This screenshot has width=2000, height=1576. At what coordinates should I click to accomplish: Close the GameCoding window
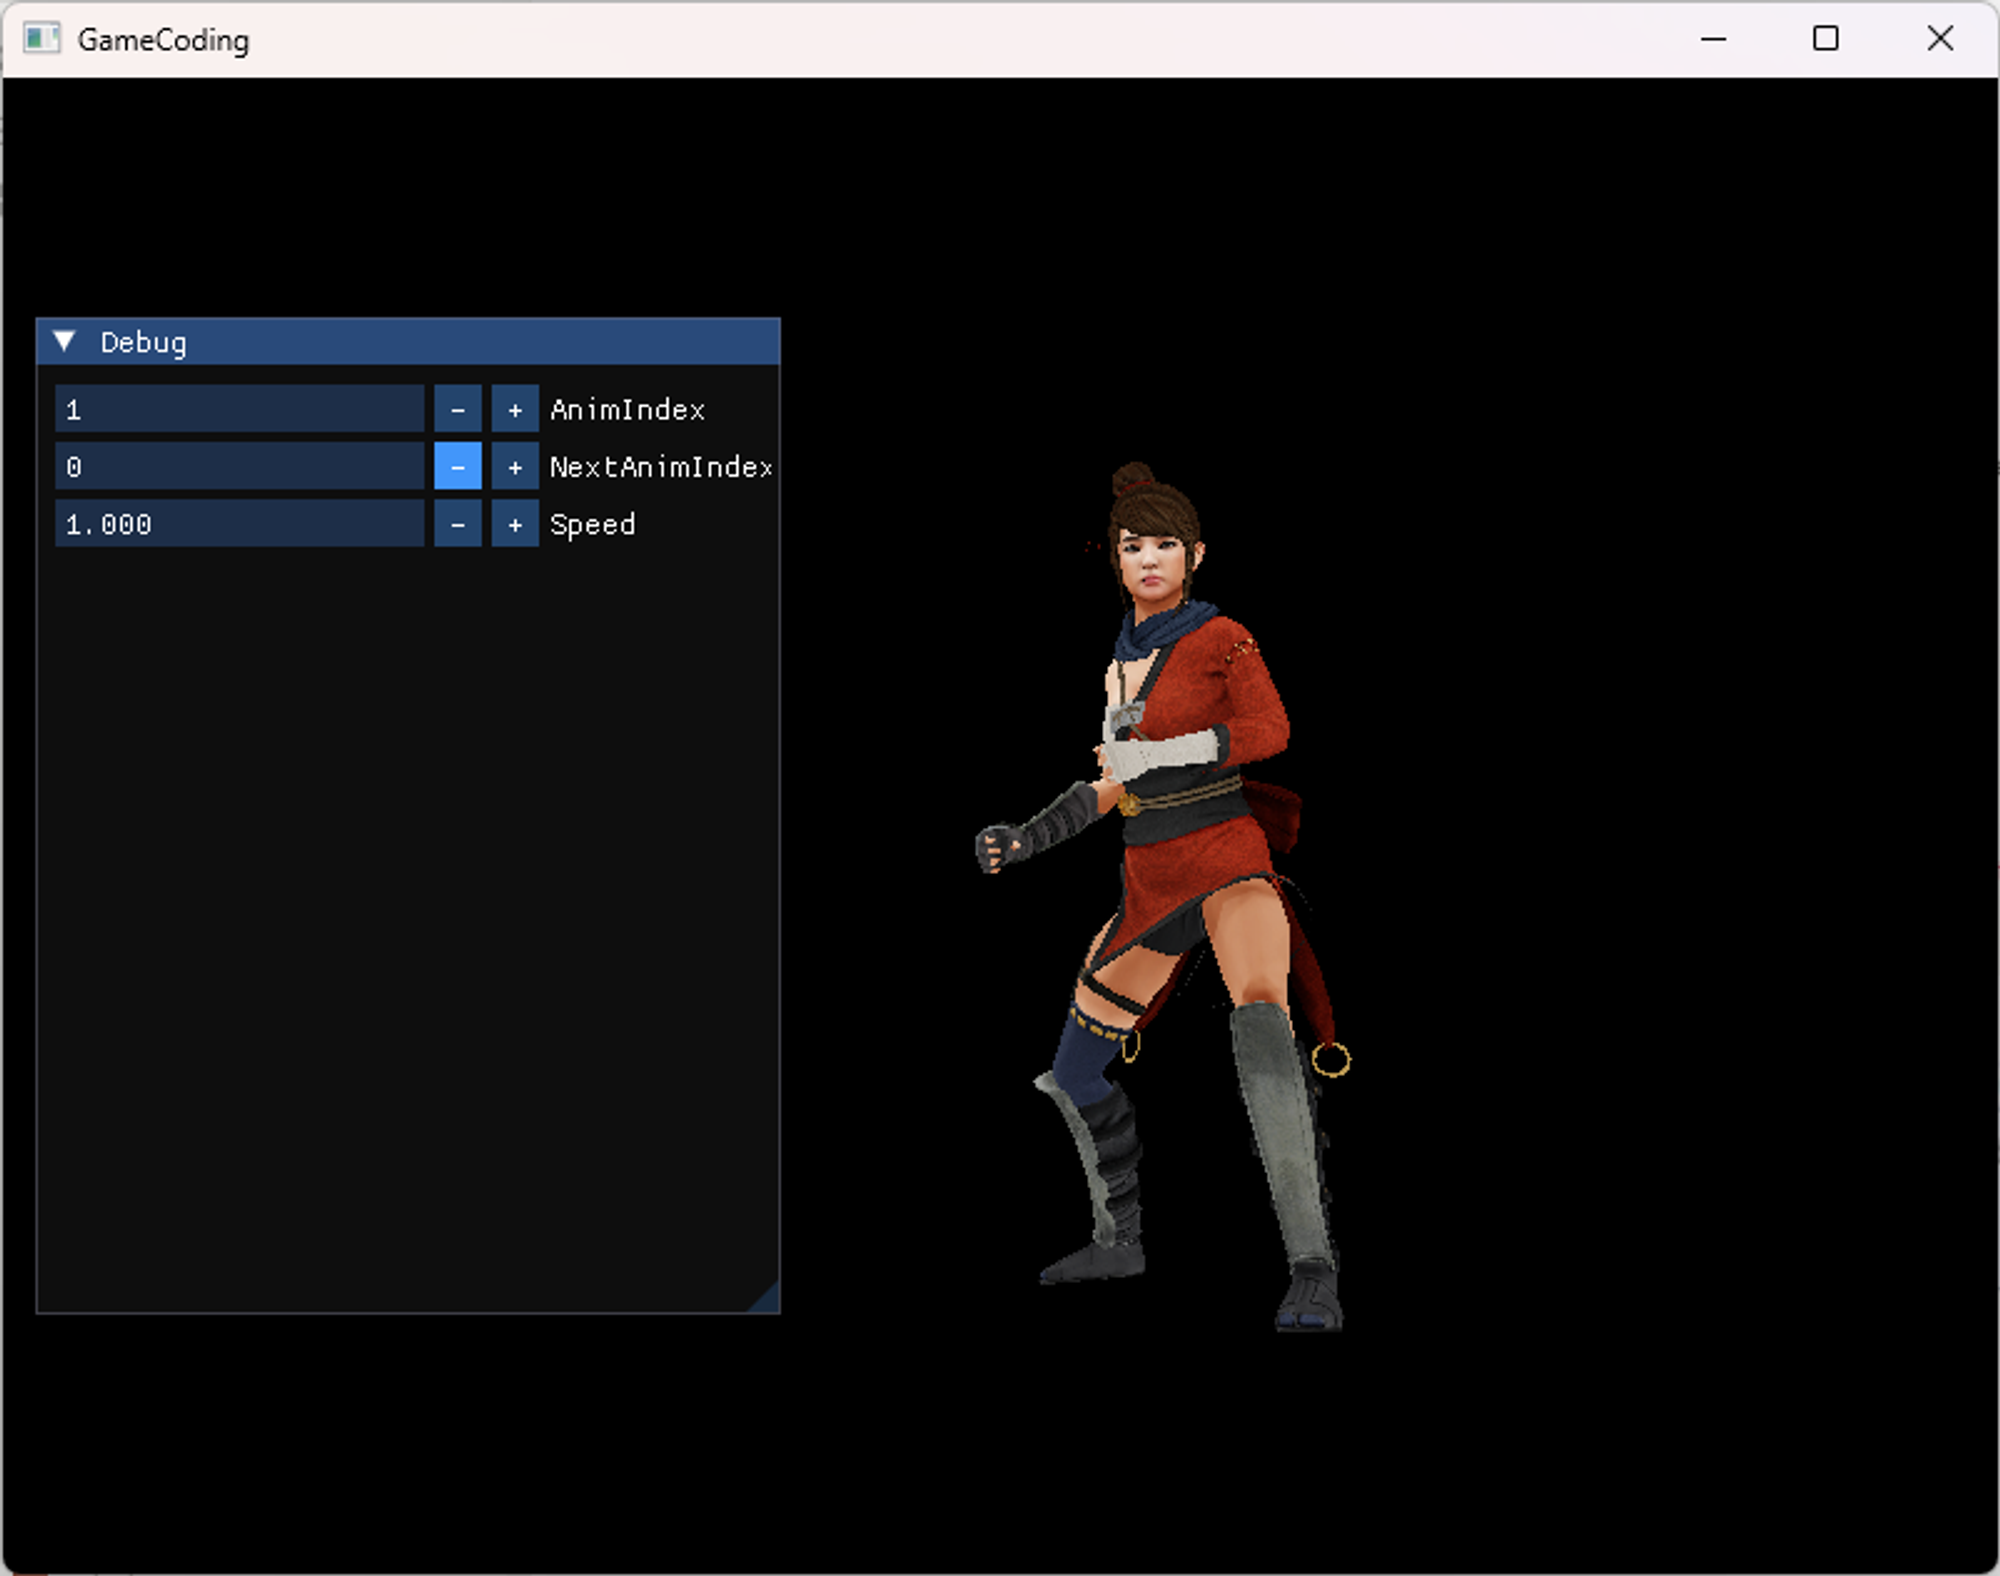coord(1939,39)
